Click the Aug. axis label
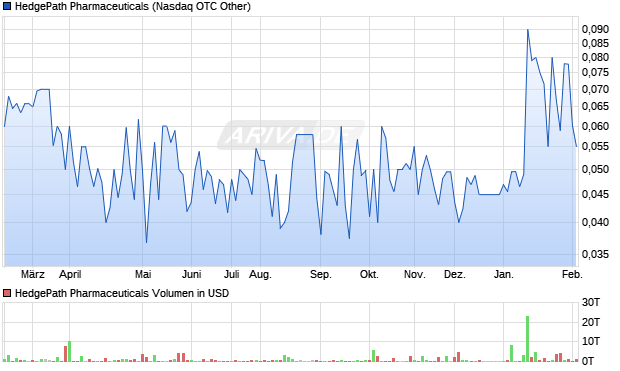 point(260,275)
